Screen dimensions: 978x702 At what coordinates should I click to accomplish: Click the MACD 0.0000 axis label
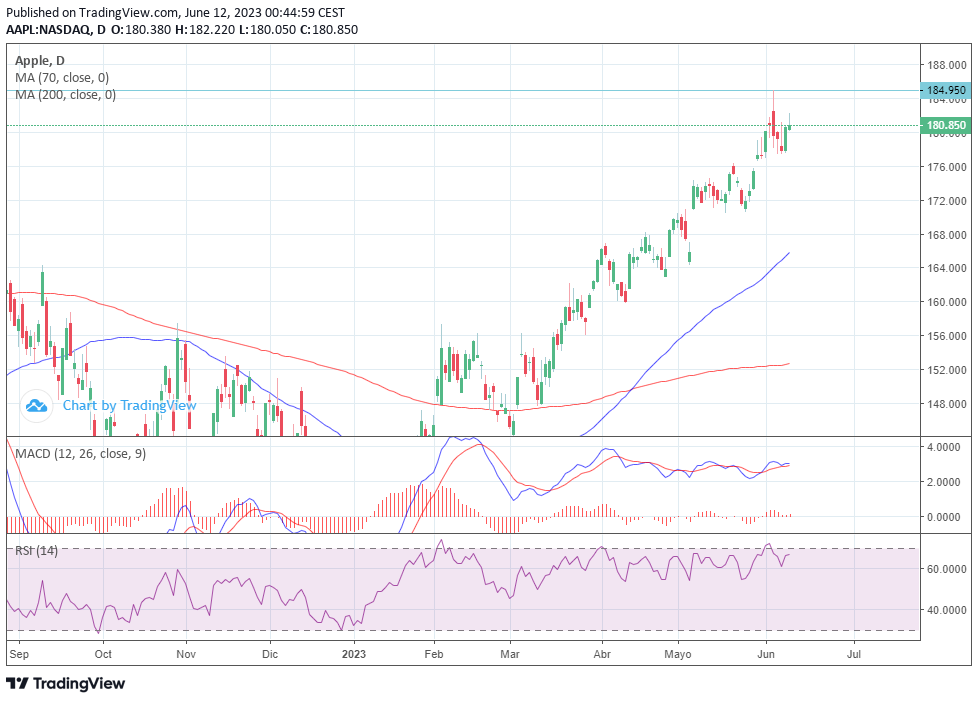click(944, 517)
